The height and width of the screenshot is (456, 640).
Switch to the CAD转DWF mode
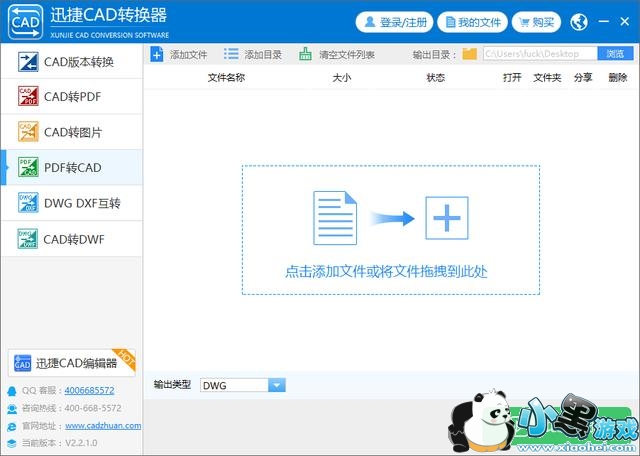point(72,239)
